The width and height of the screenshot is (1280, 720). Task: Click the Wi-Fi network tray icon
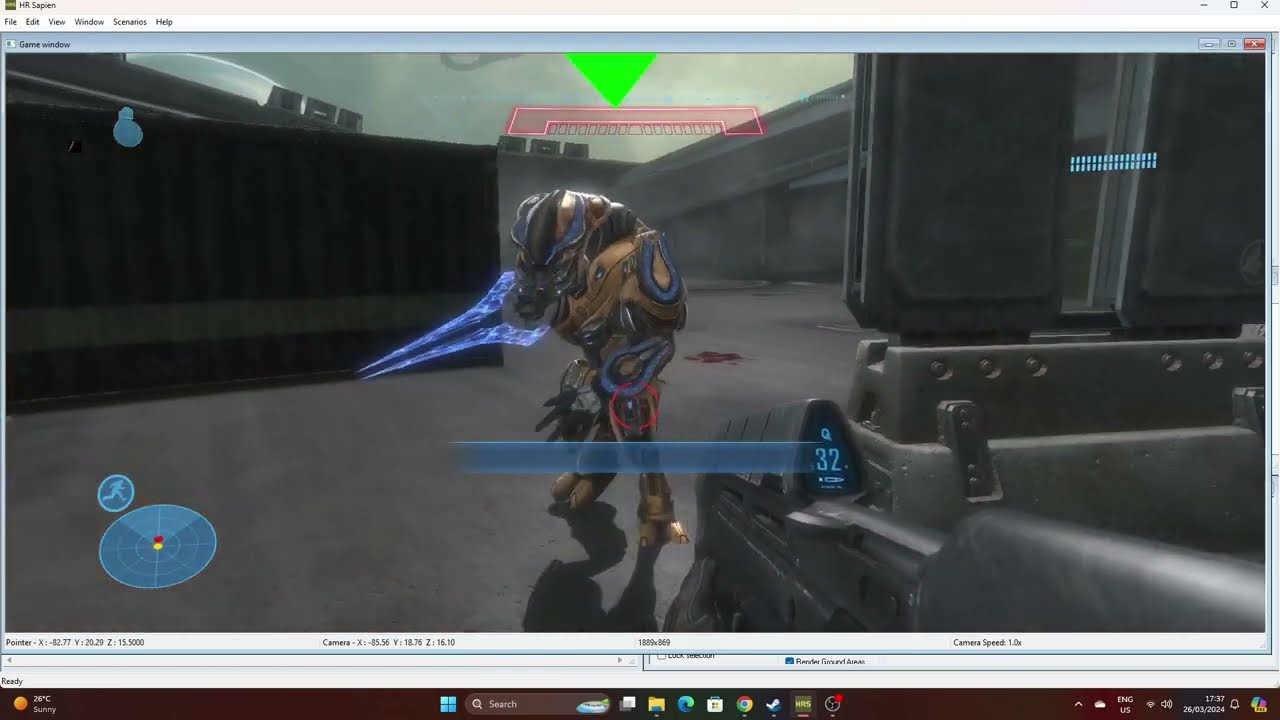tap(1150, 704)
